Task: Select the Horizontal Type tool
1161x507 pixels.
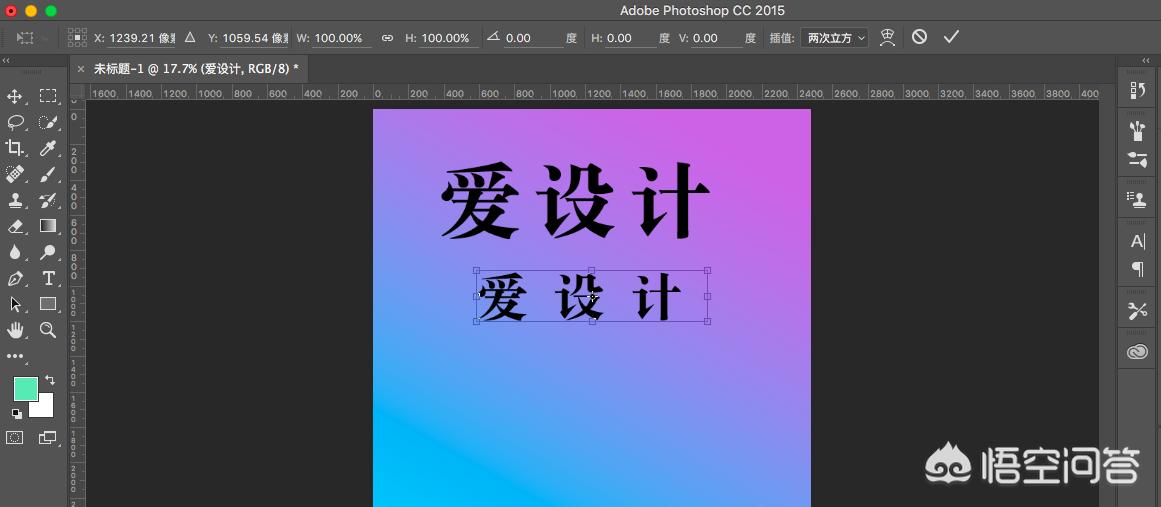Action: [48, 278]
